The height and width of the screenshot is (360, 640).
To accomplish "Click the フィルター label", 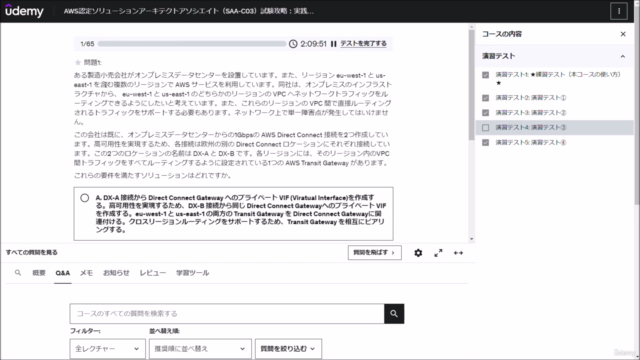I will click(x=85, y=331).
